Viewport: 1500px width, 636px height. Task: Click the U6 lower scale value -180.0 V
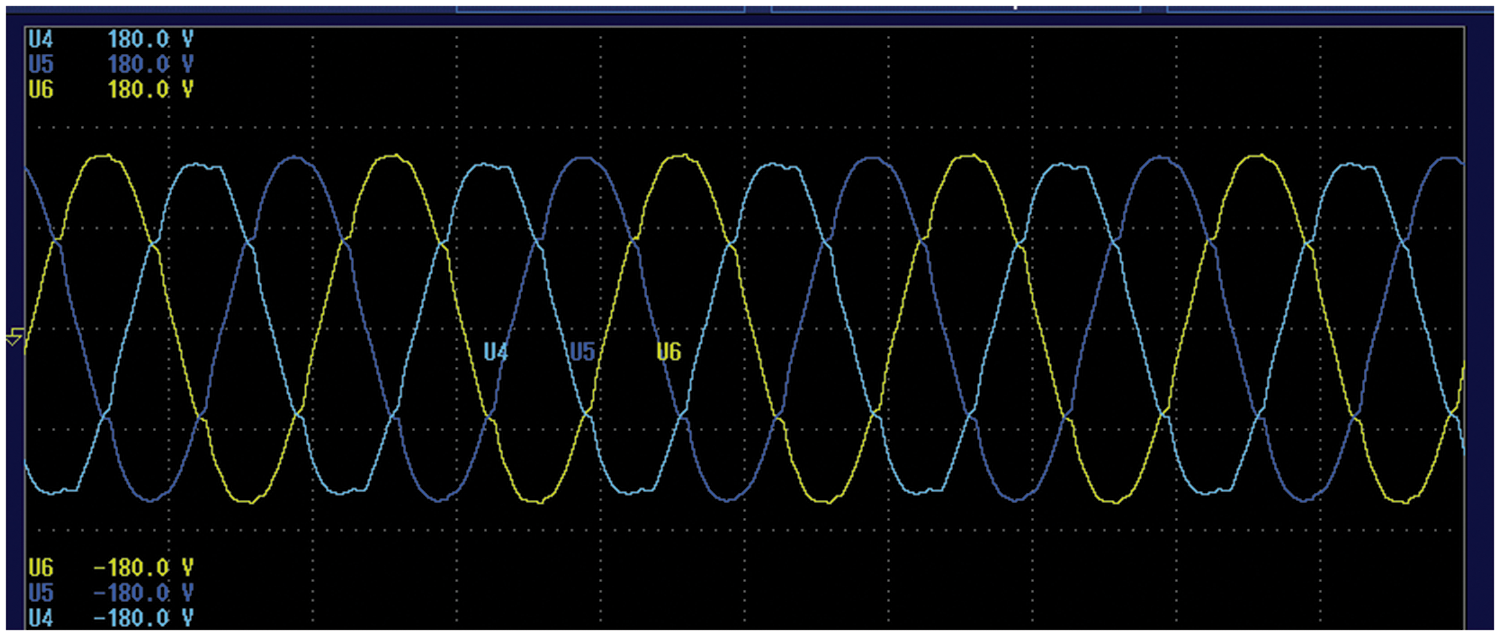(143, 567)
